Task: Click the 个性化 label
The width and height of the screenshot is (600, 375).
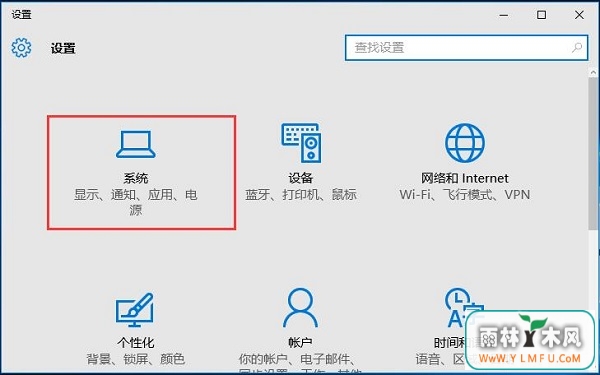Action: [x=135, y=342]
